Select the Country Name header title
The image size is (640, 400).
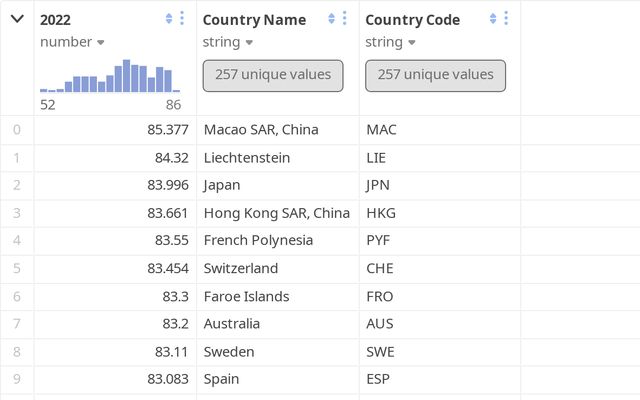click(254, 20)
